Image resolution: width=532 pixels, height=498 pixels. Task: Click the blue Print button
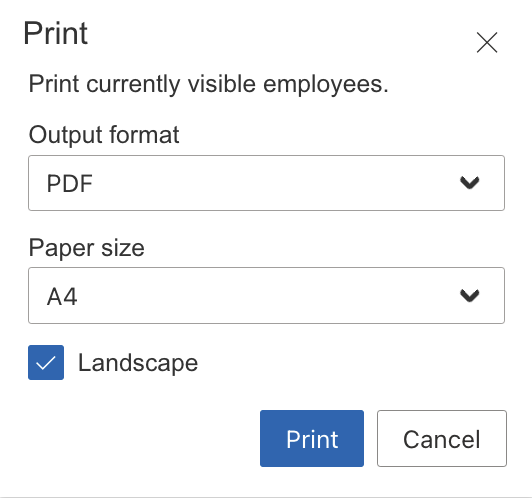pyautogui.click(x=312, y=438)
